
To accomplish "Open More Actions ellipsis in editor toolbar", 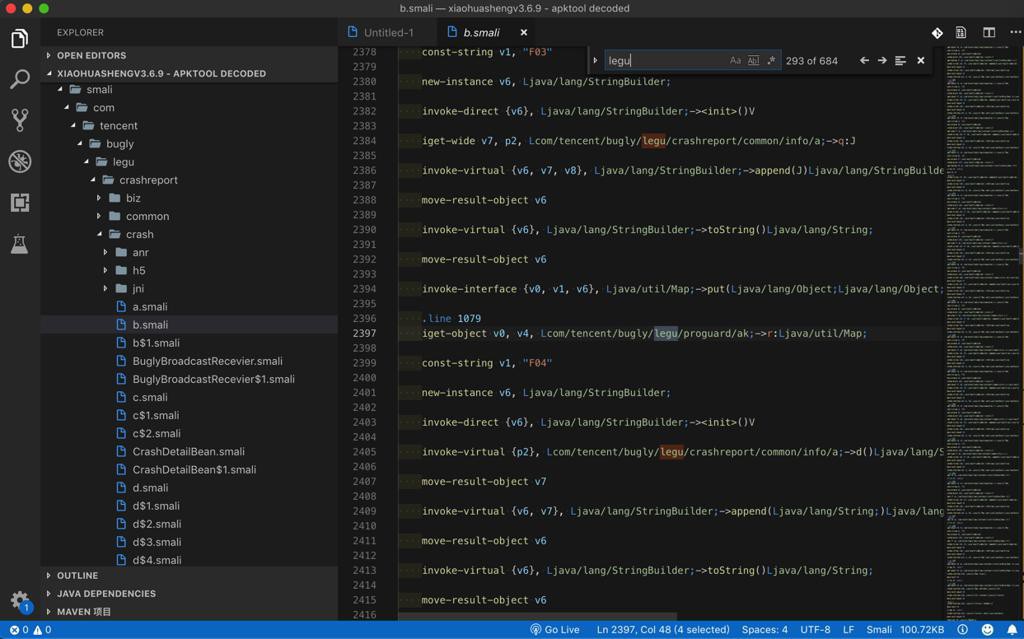I will click(1016, 33).
